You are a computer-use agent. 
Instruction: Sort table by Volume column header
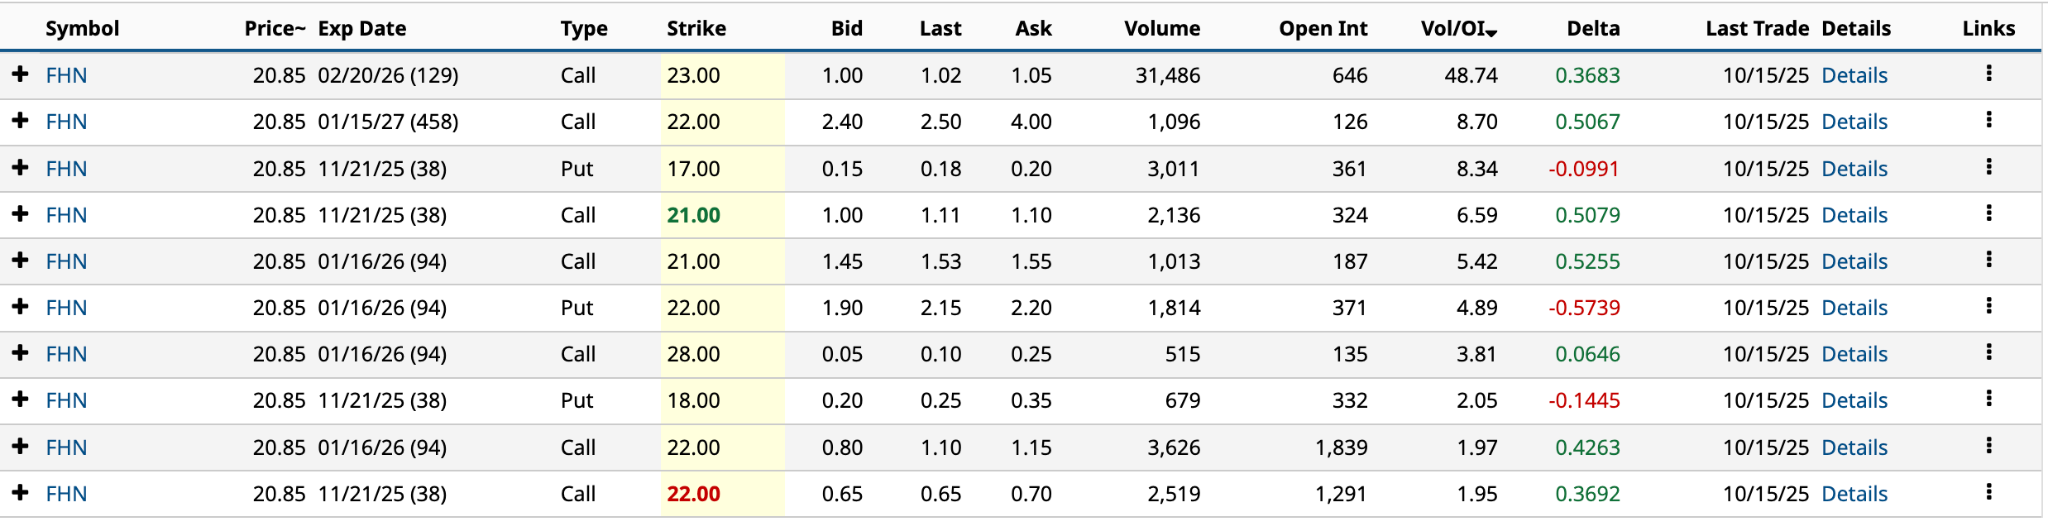[1161, 29]
